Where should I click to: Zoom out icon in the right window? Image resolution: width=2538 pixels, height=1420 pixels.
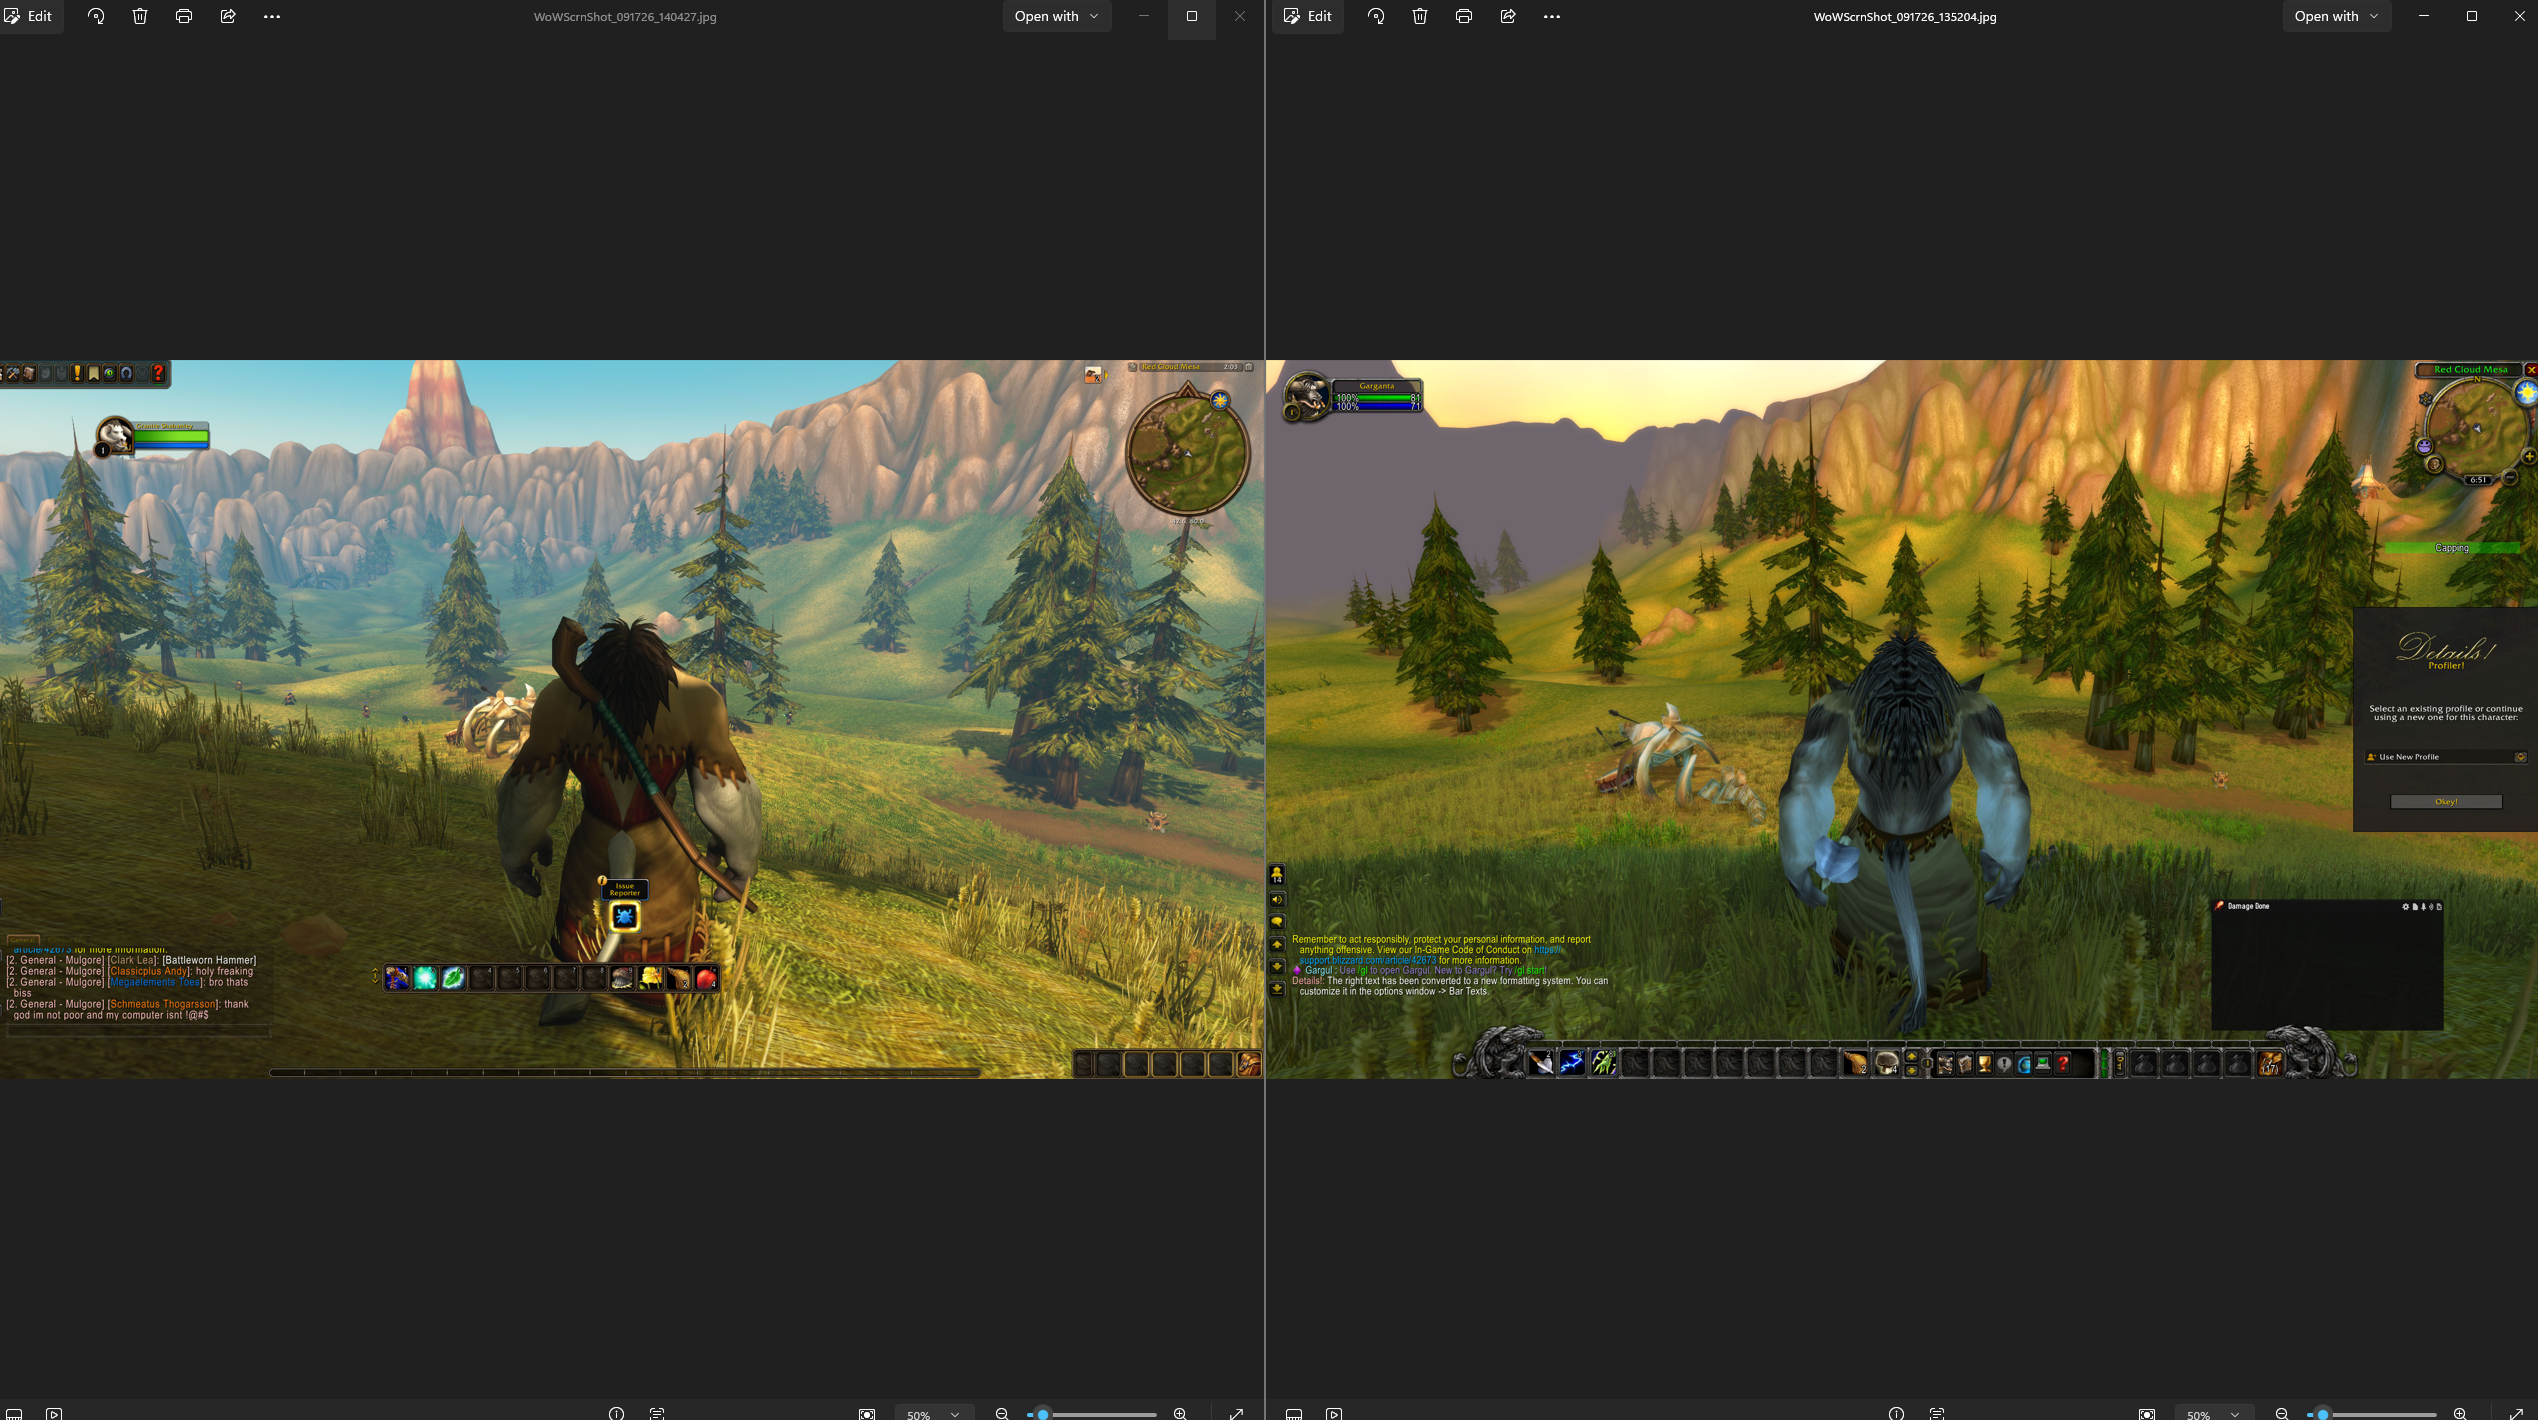coord(2282,1413)
